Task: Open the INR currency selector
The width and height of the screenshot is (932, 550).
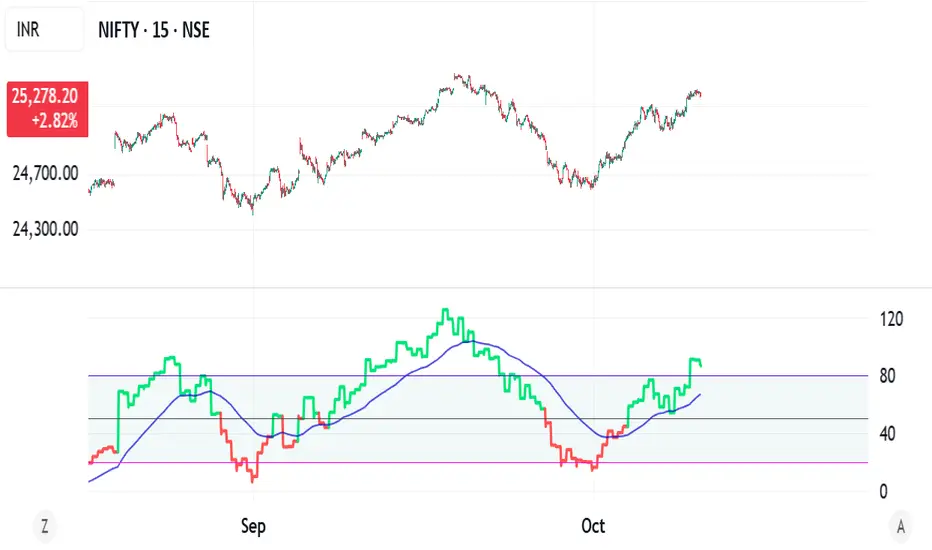Action: pyautogui.click(x=43, y=31)
